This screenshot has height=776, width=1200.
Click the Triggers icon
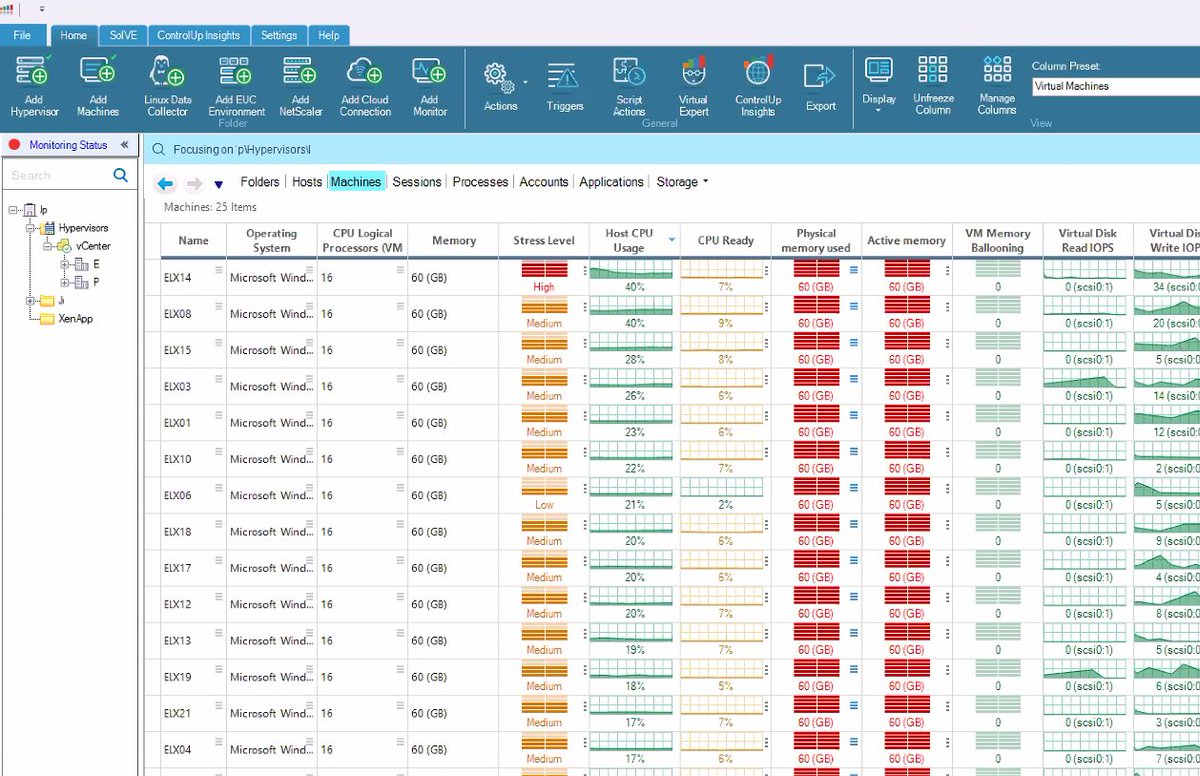tap(565, 85)
